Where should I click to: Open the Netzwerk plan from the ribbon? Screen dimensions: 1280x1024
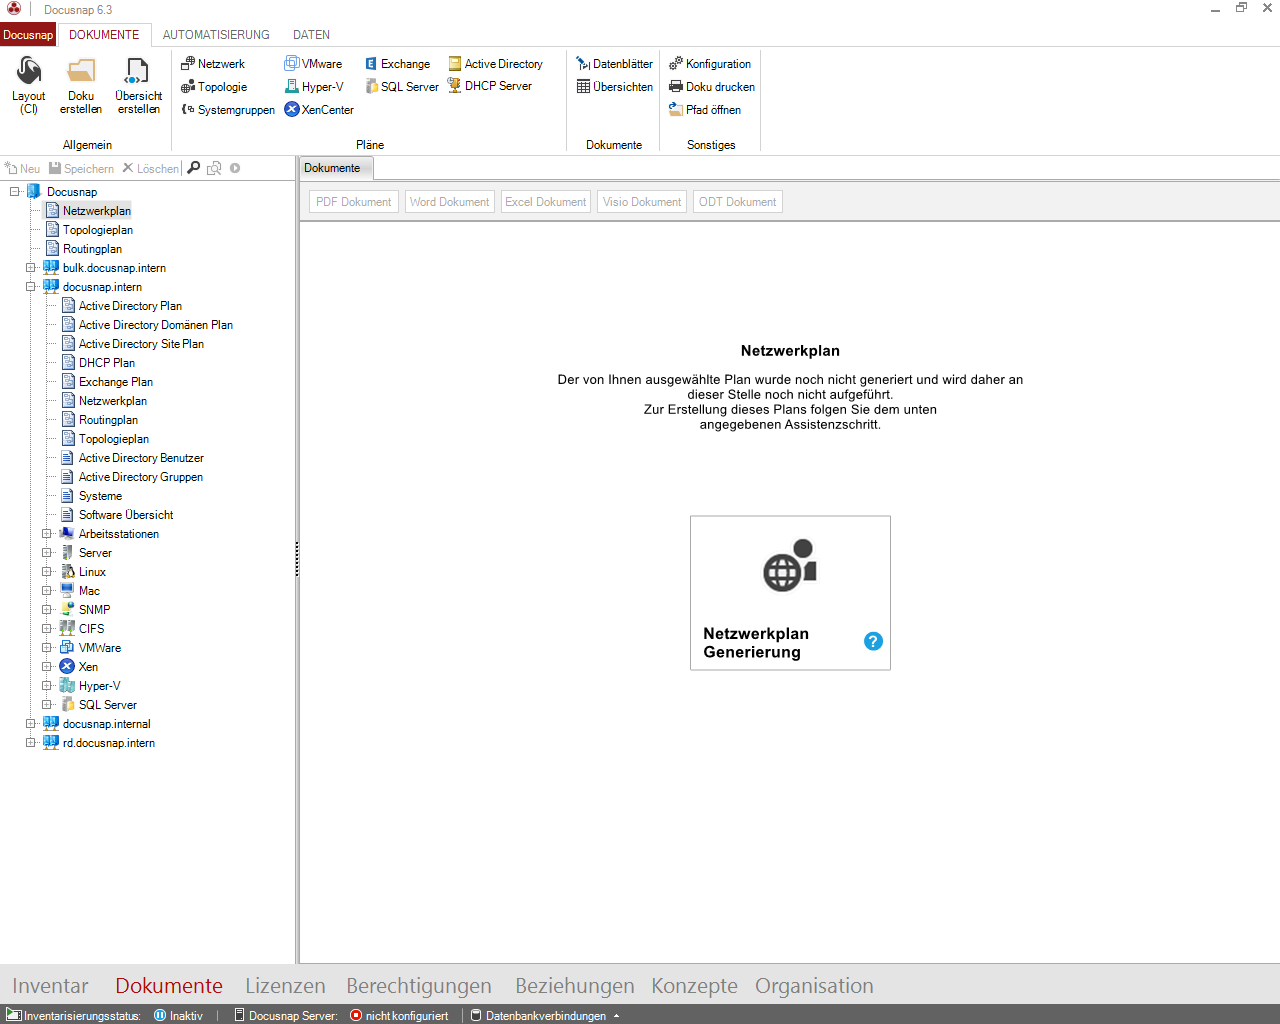[x=213, y=63]
